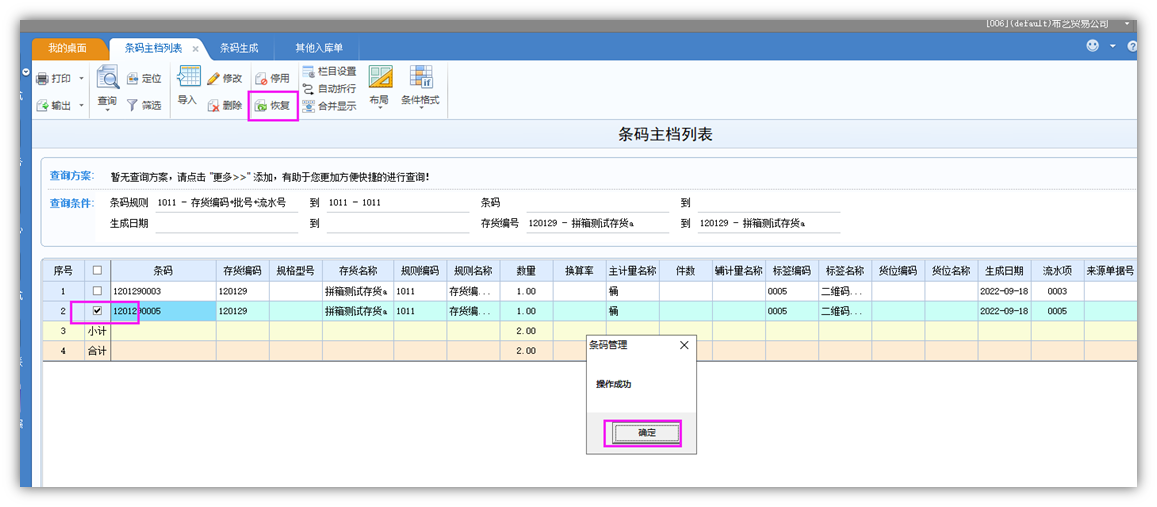Open company dropdown in title bar
The height and width of the screenshot is (507, 1157).
click(x=1127, y=24)
